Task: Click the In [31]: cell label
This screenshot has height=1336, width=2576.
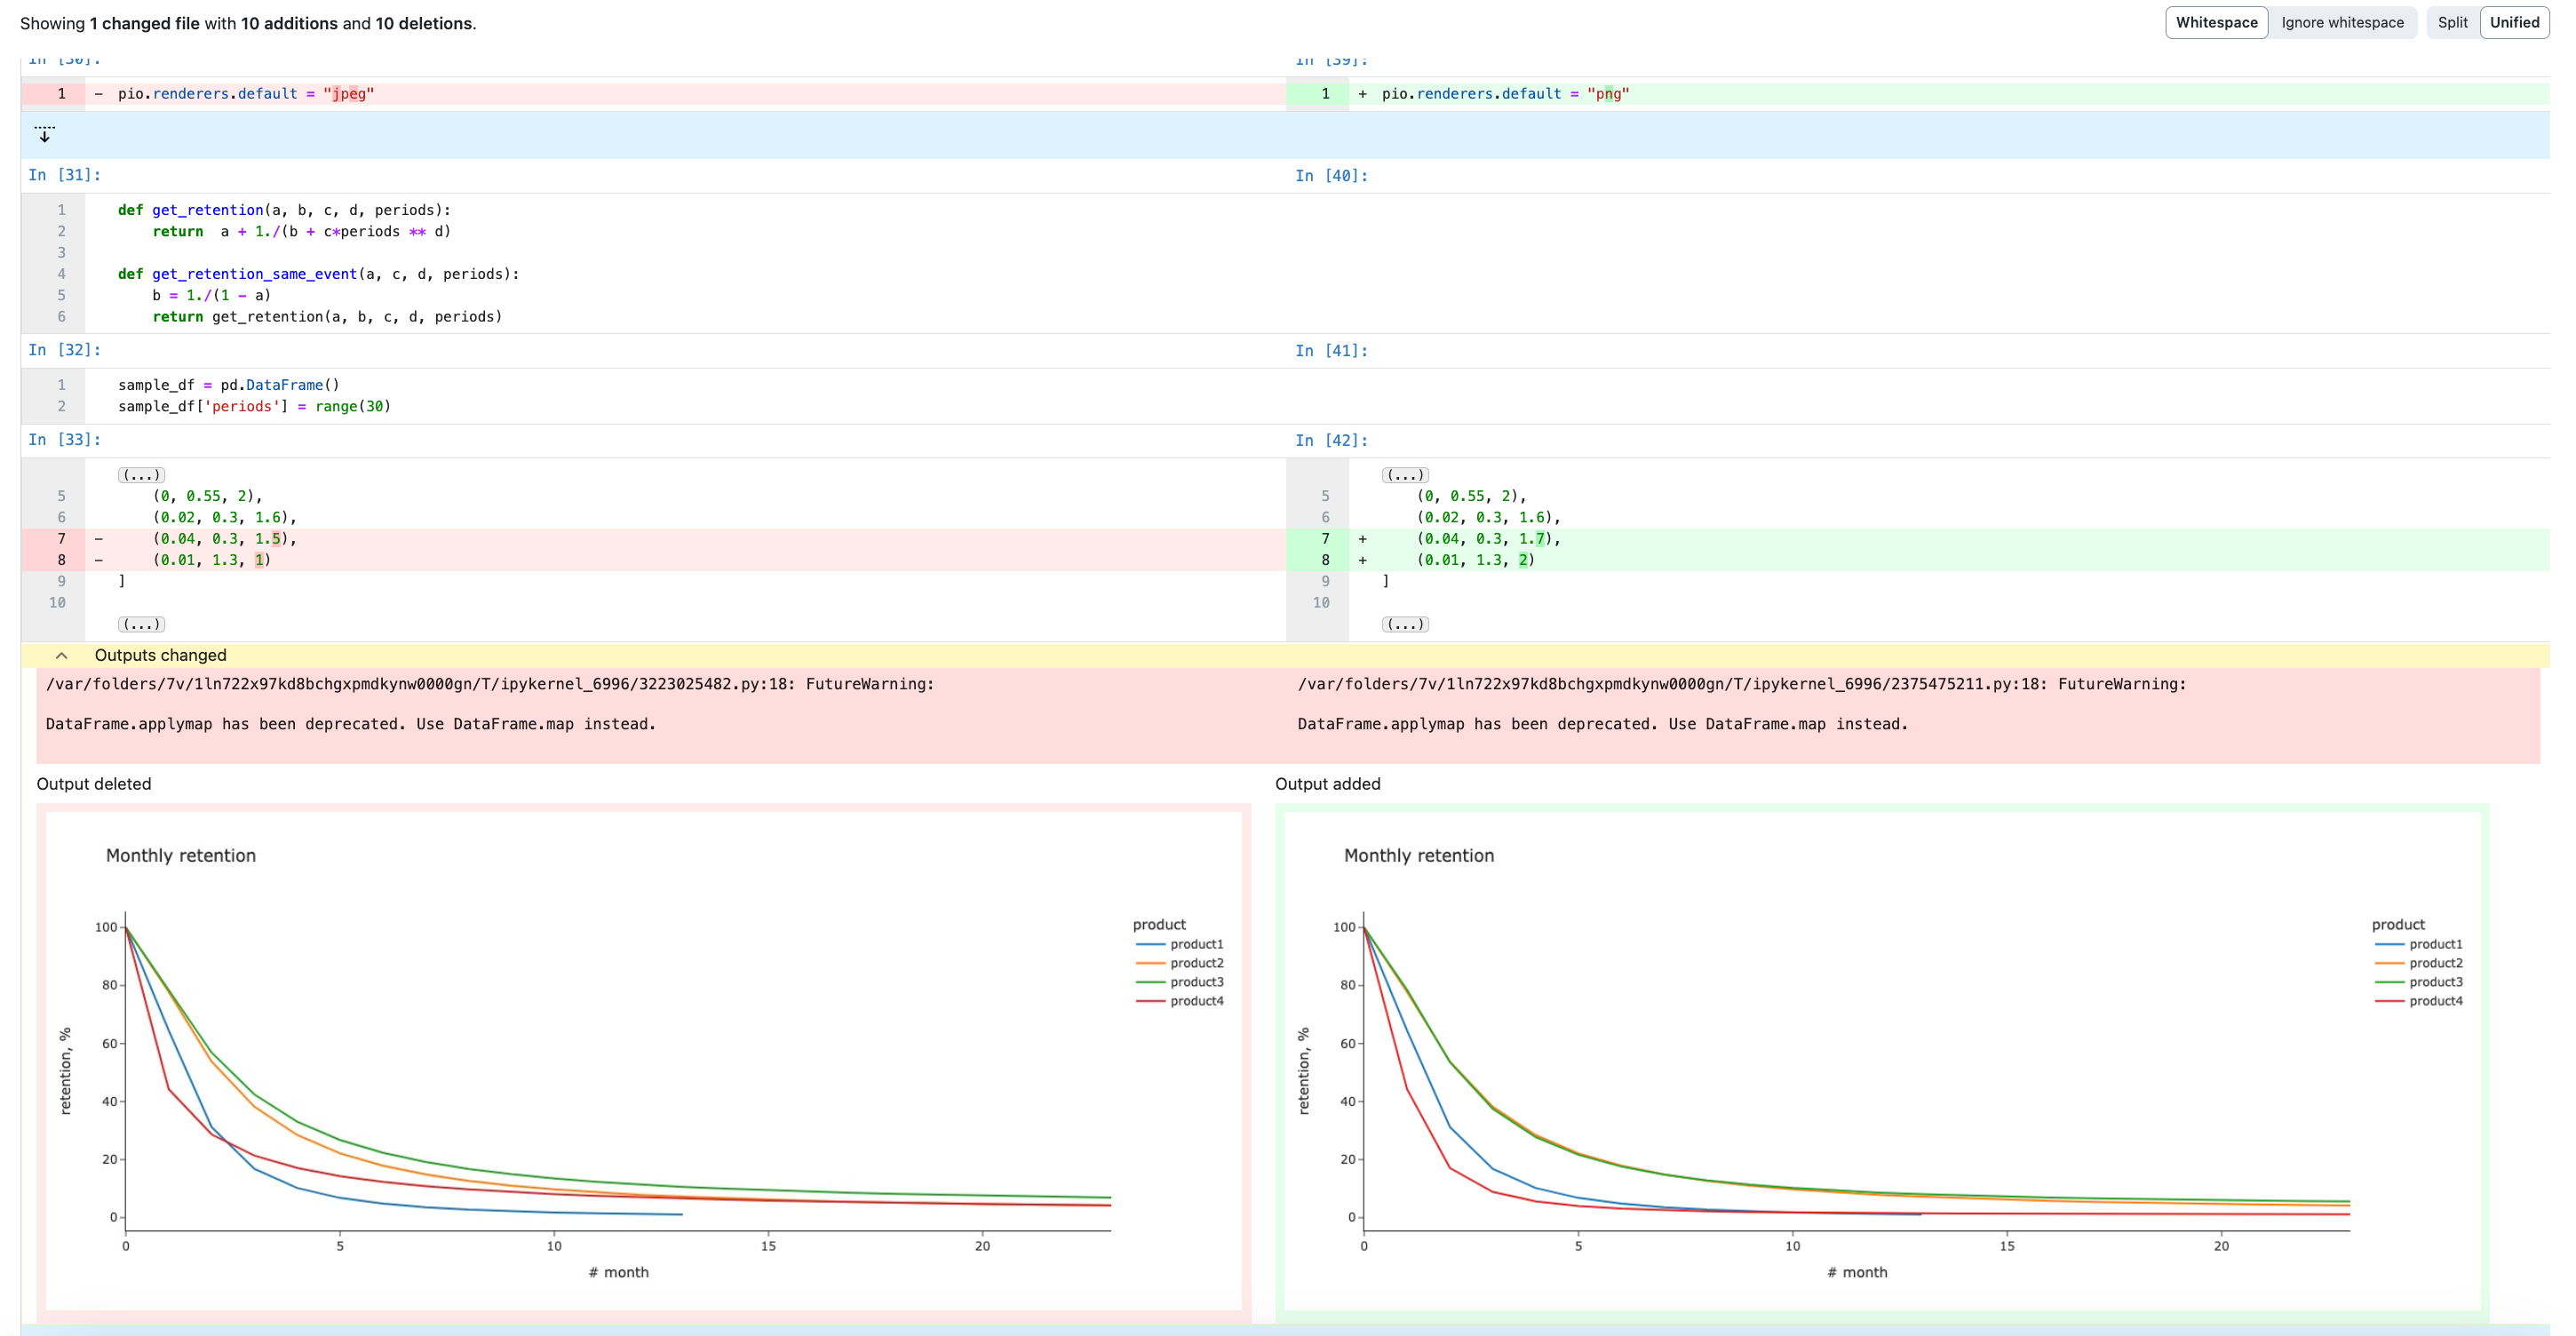Action: tap(64, 175)
